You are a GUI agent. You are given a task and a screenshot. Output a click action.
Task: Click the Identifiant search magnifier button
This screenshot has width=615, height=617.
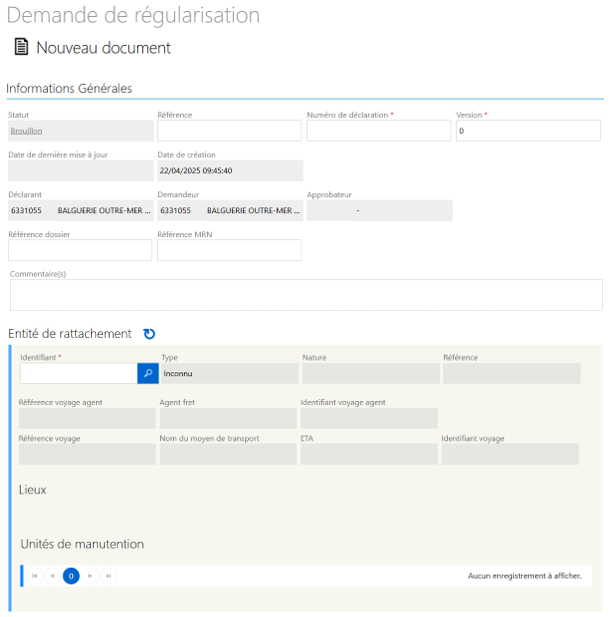[x=148, y=373]
